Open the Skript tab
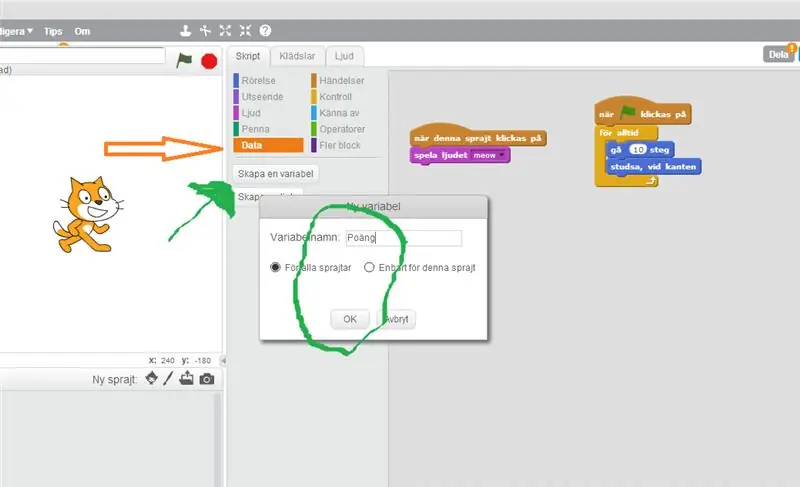800x487 pixels. pyautogui.click(x=248, y=56)
